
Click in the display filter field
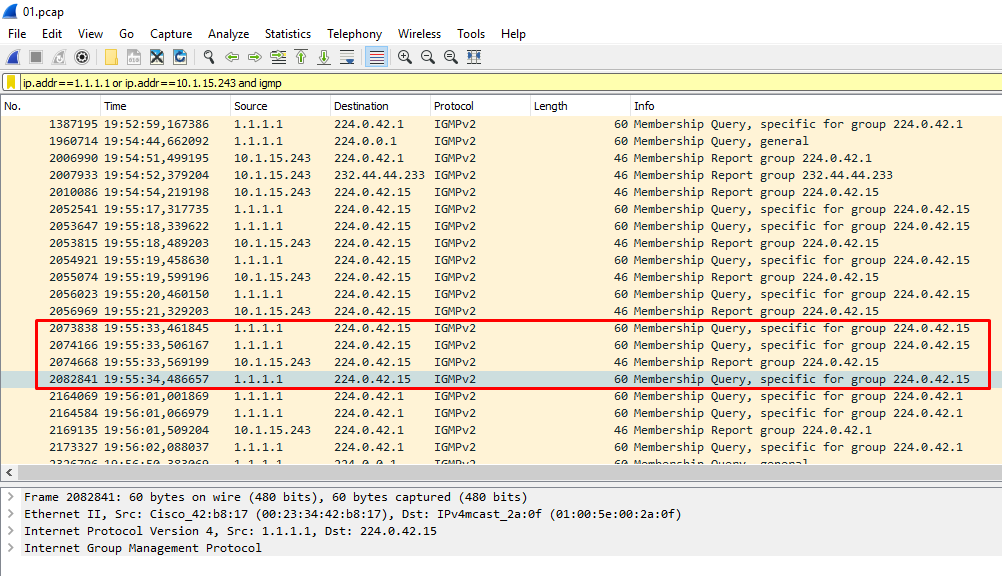tap(511, 82)
